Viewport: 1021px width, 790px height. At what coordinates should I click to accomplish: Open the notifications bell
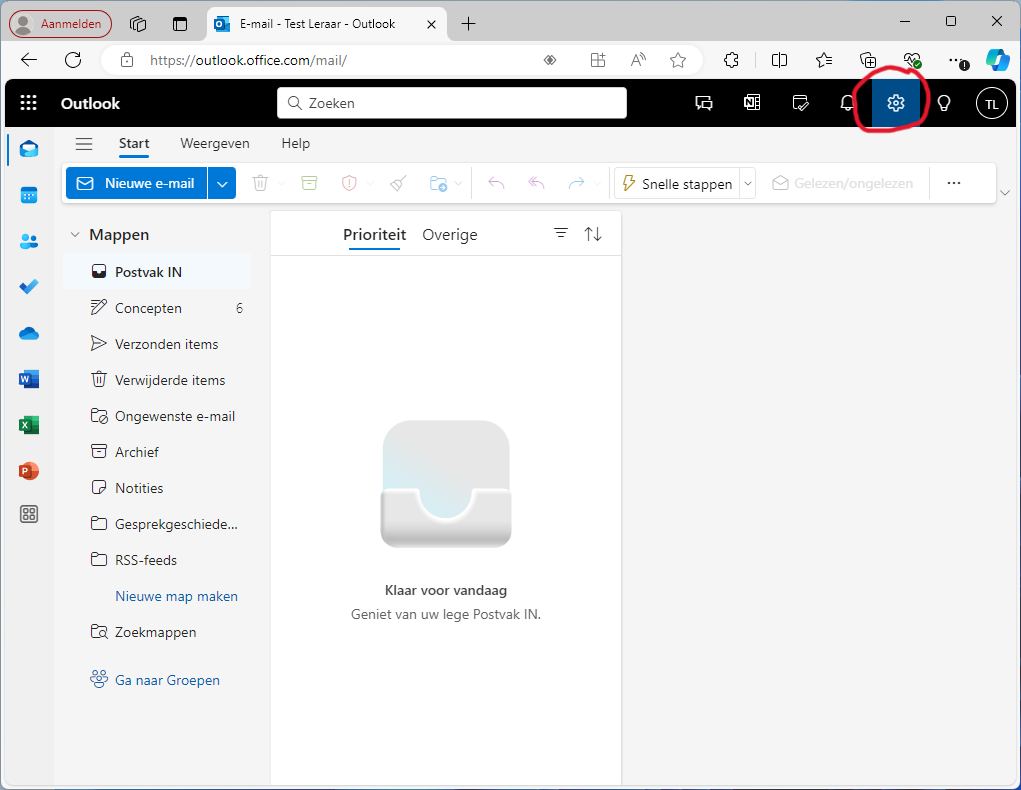847,103
